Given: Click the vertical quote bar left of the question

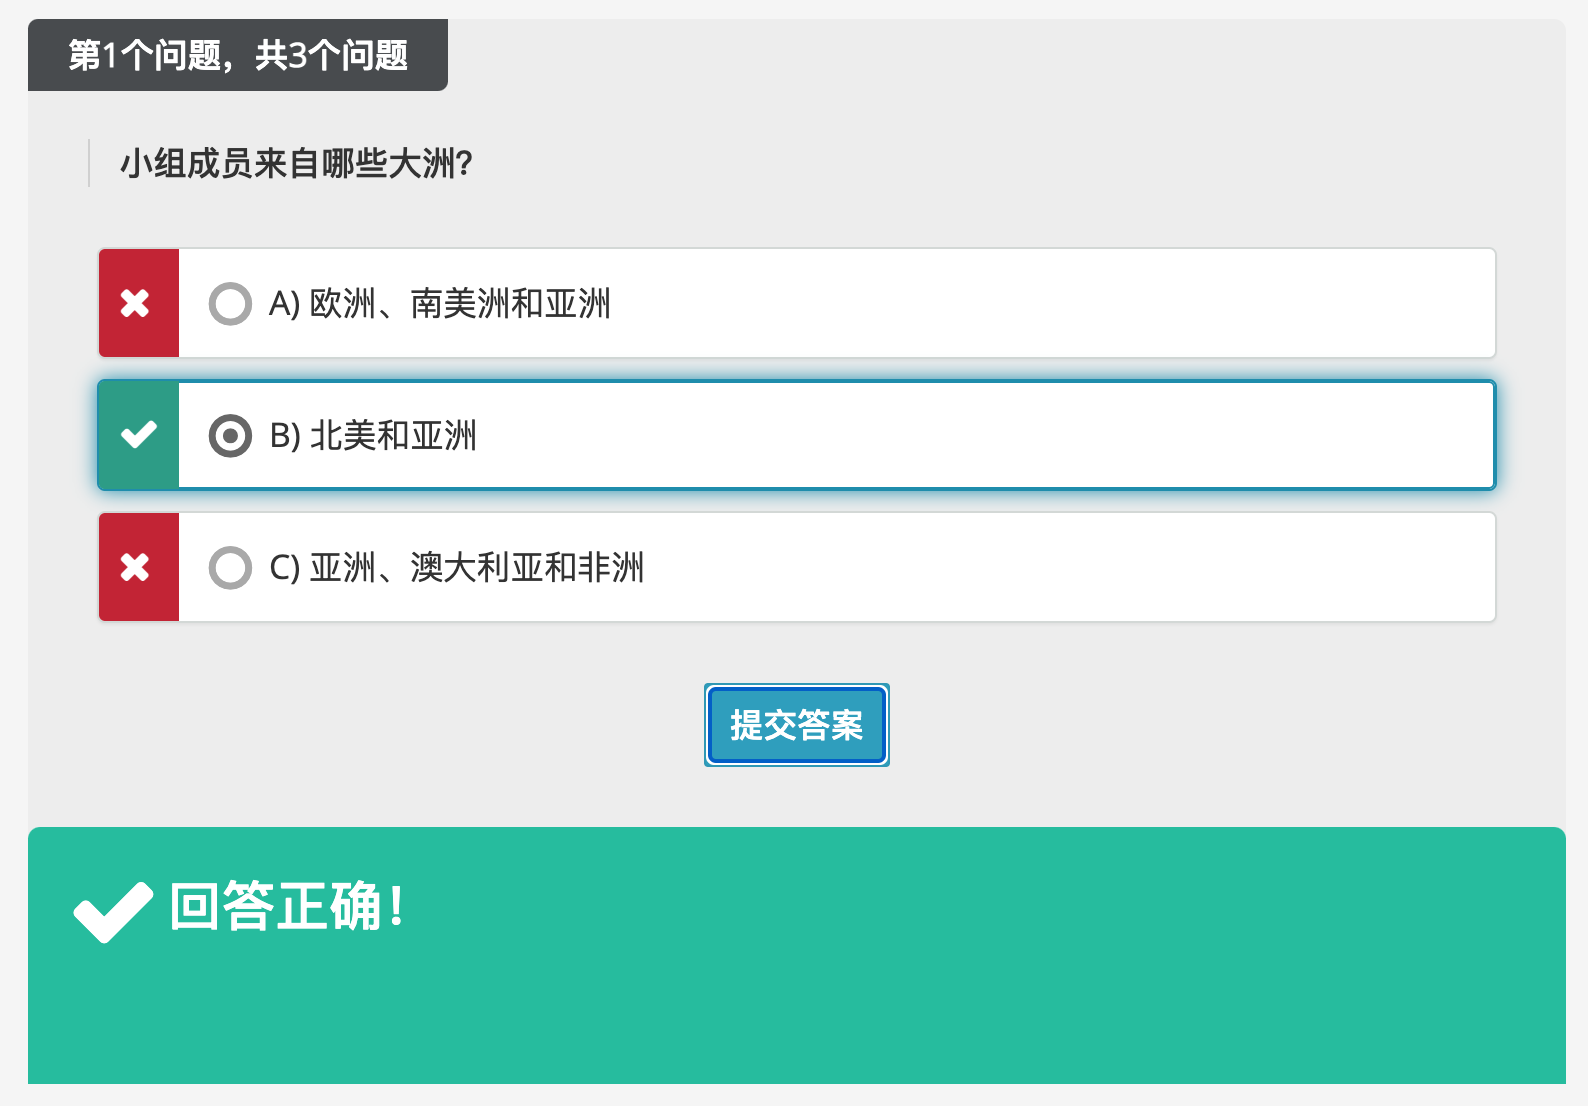Looking at the screenshot, I should [89, 163].
